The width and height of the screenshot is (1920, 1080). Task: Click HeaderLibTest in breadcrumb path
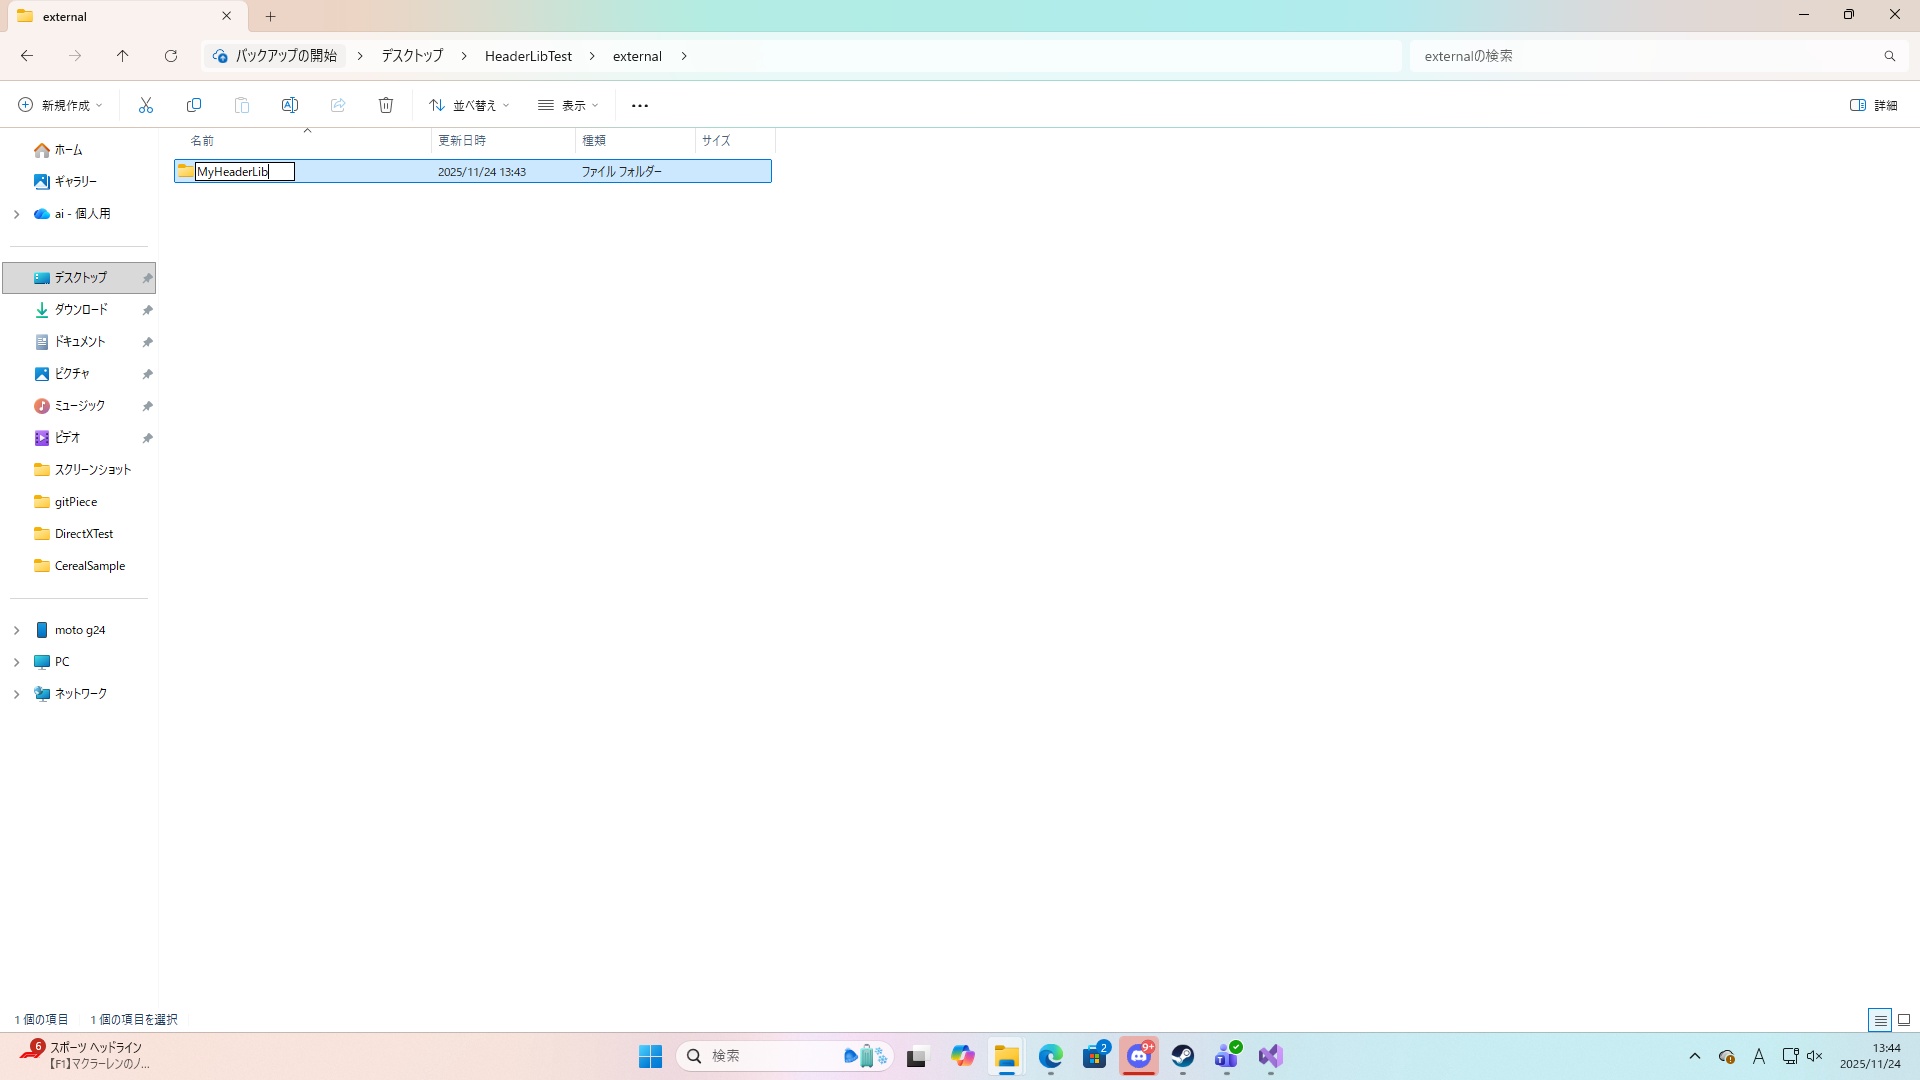(528, 56)
